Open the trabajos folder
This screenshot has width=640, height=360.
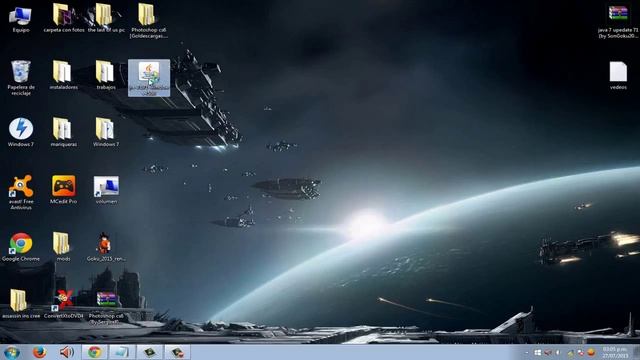tap(106, 75)
